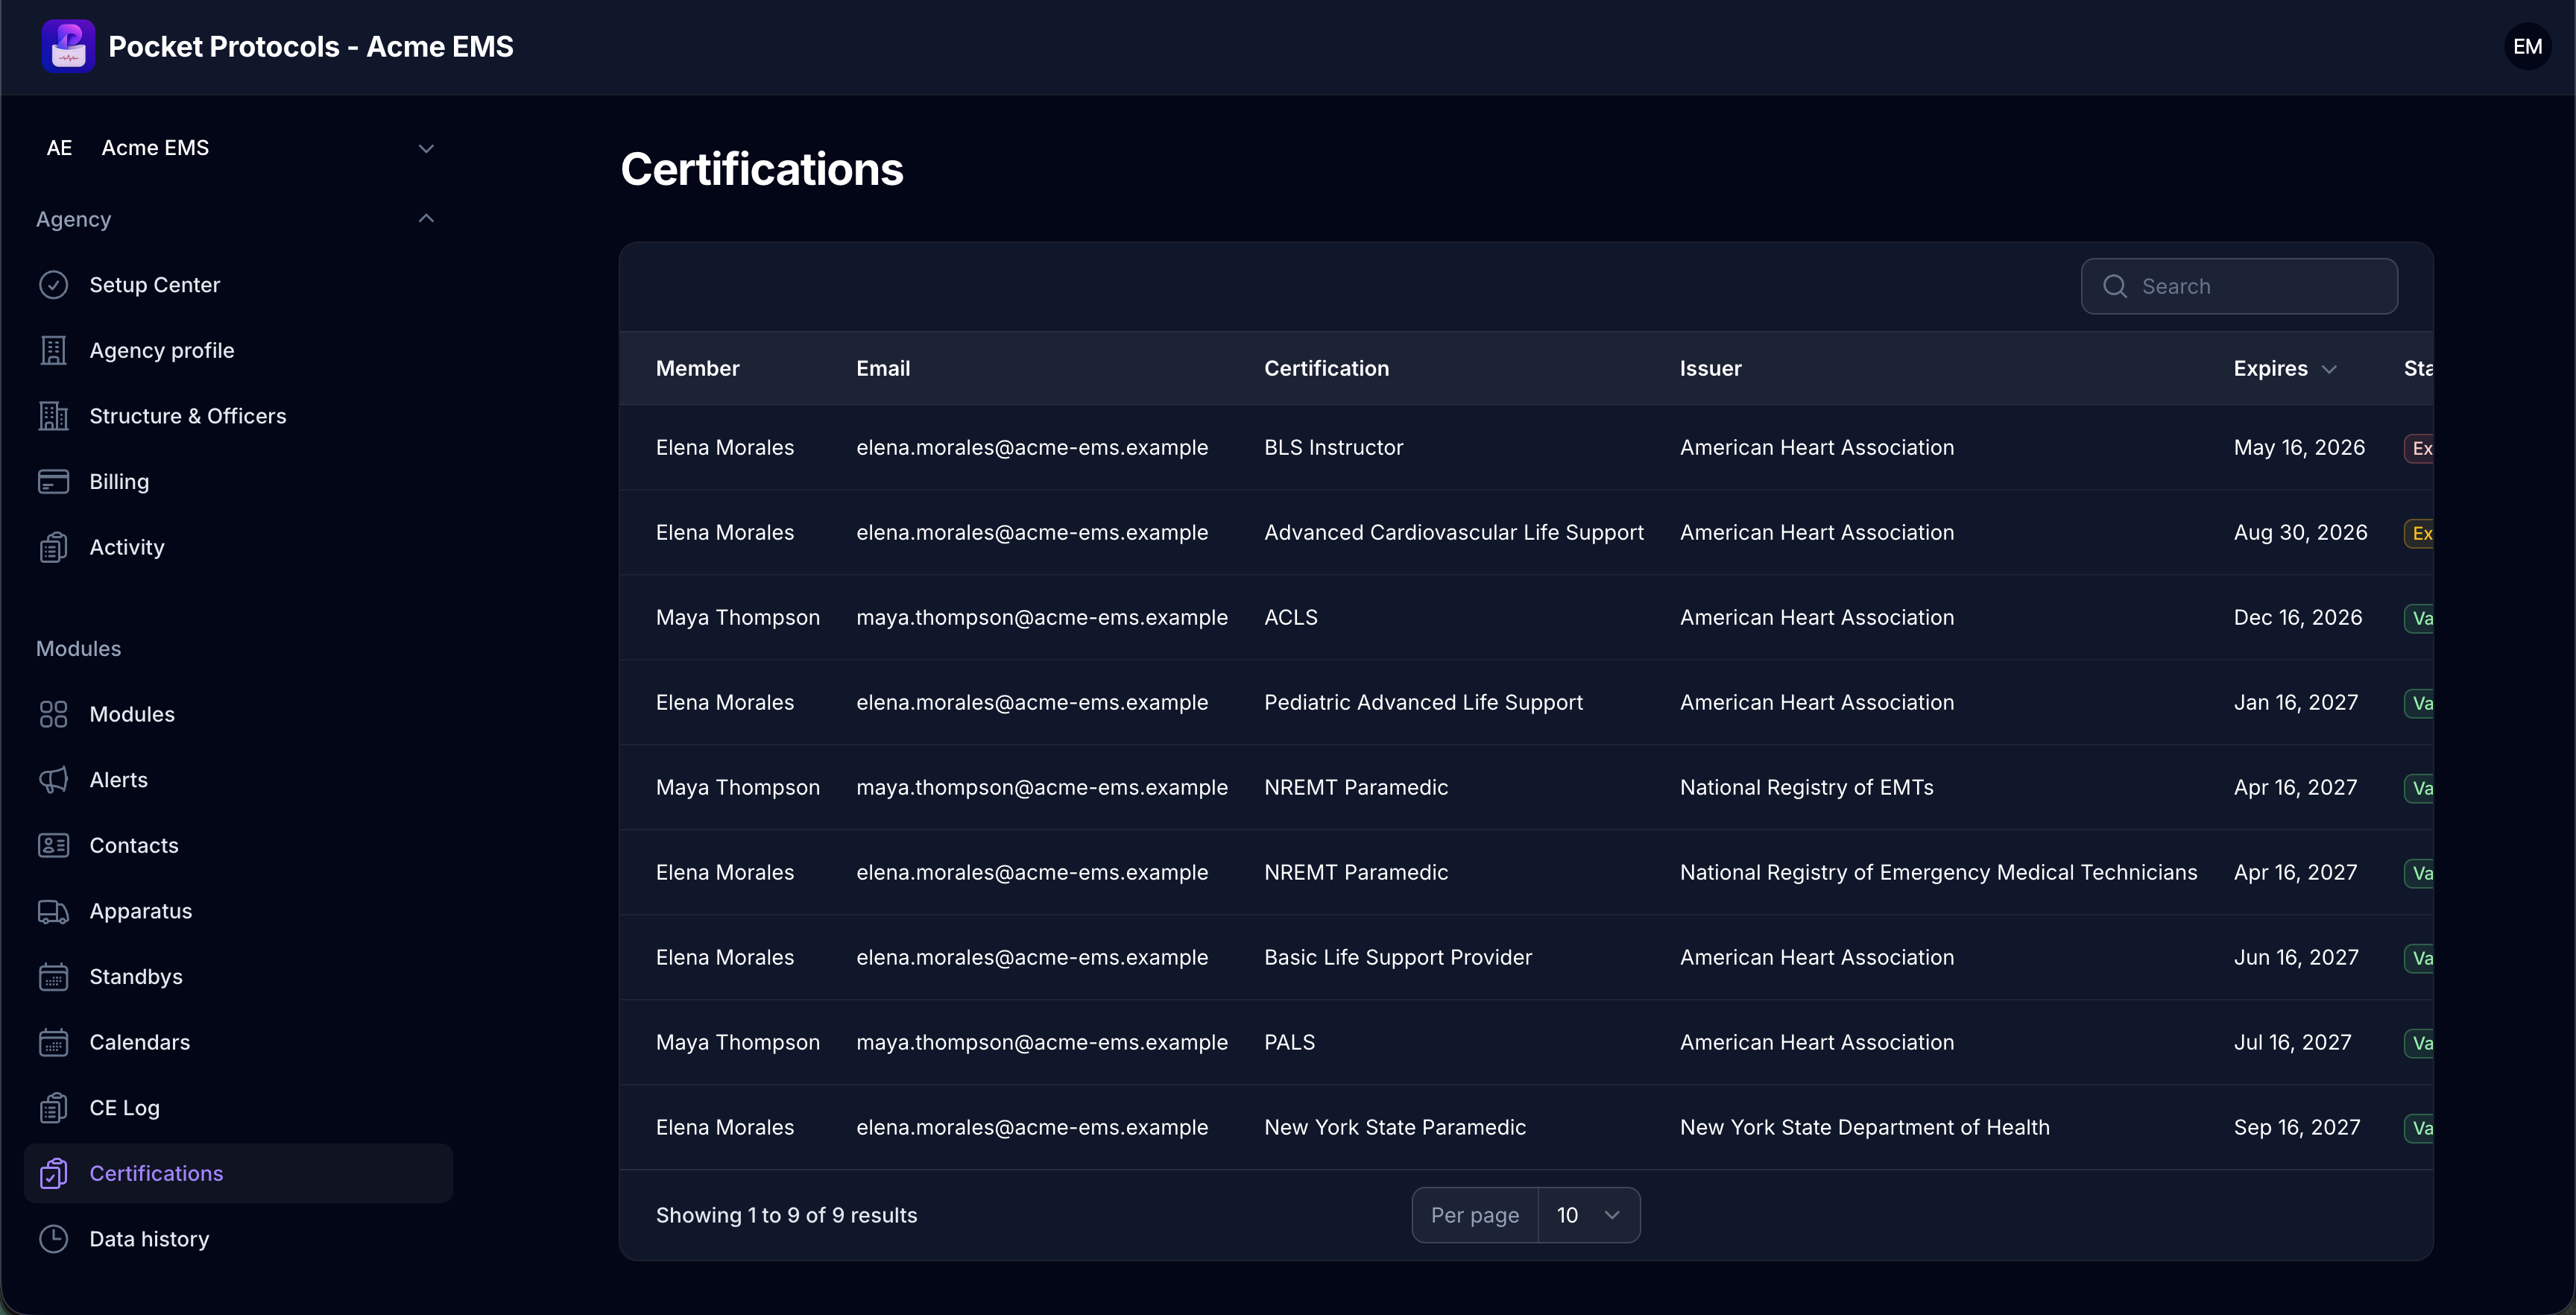Viewport: 2576px width, 1315px height.
Task: Toggle the Expires column sort arrow
Action: [x=2329, y=369]
